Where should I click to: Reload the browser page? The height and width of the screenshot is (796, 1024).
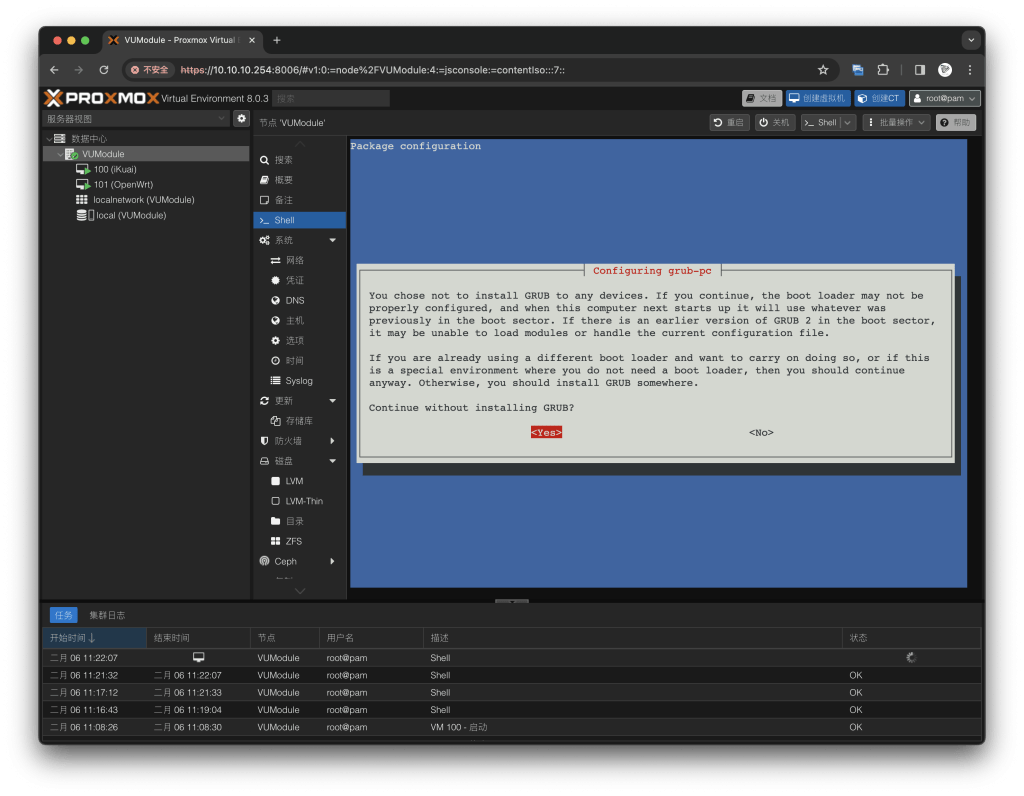tap(104, 70)
